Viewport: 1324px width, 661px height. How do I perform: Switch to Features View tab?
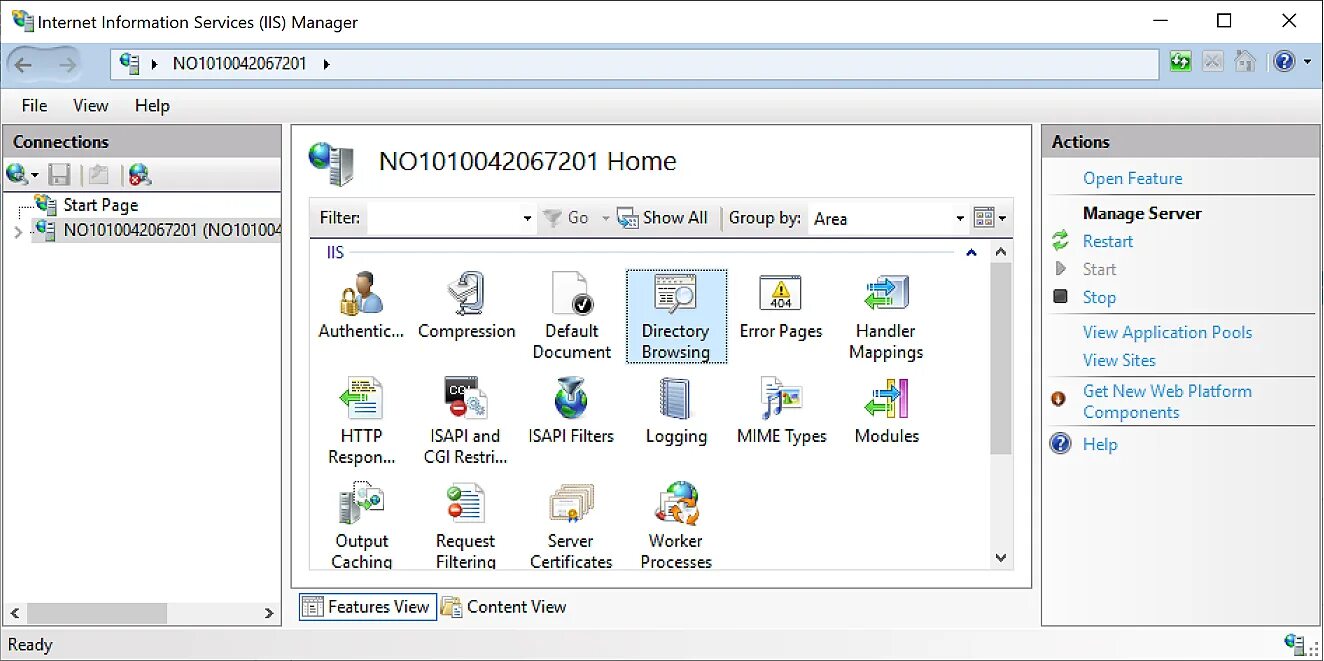coord(368,607)
